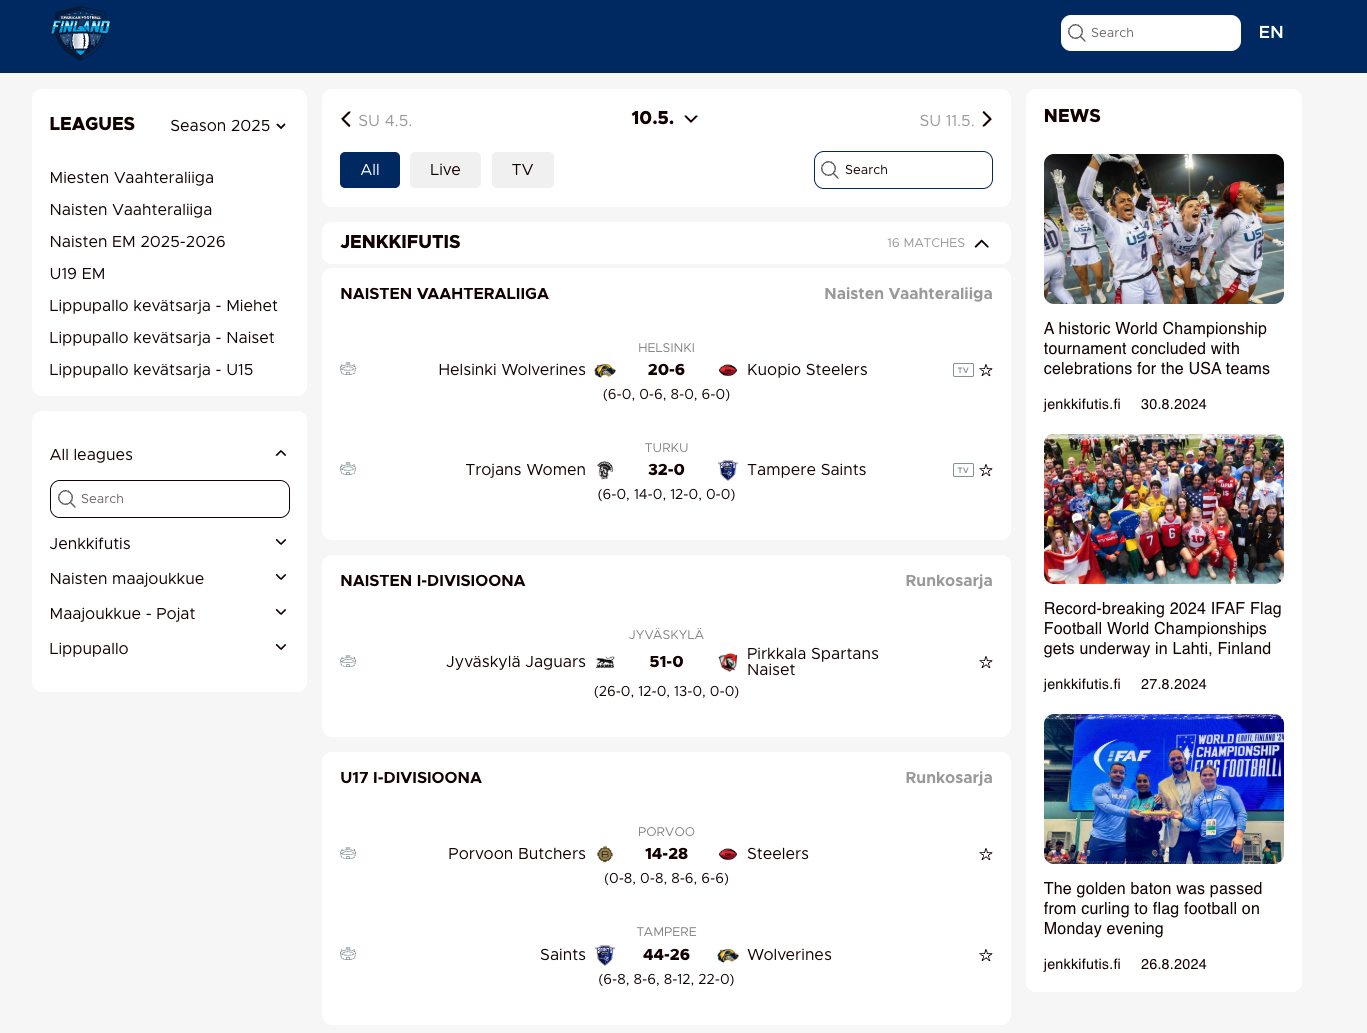Collapse the Jenkkifutis 16 matches section
The height and width of the screenshot is (1033, 1367).
(x=982, y=243)
